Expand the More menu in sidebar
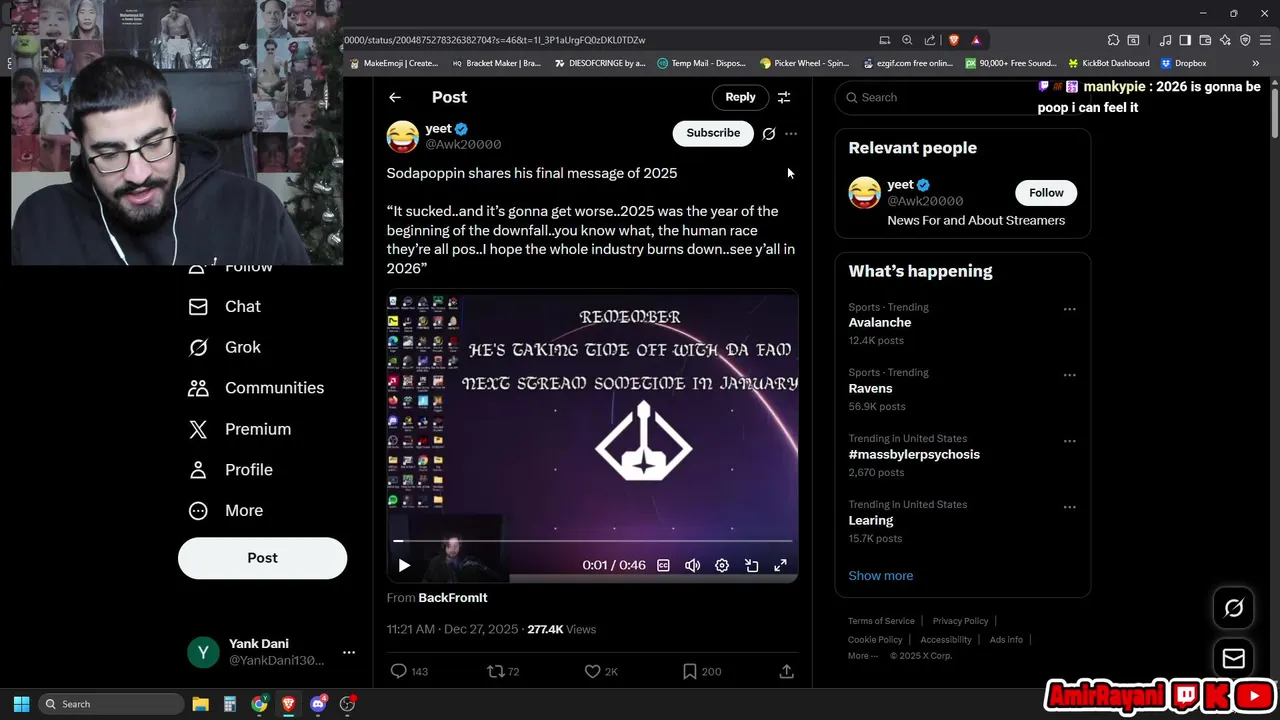Image resolution: width=1280 pixels, height=720 pixels. pos(227,511)
